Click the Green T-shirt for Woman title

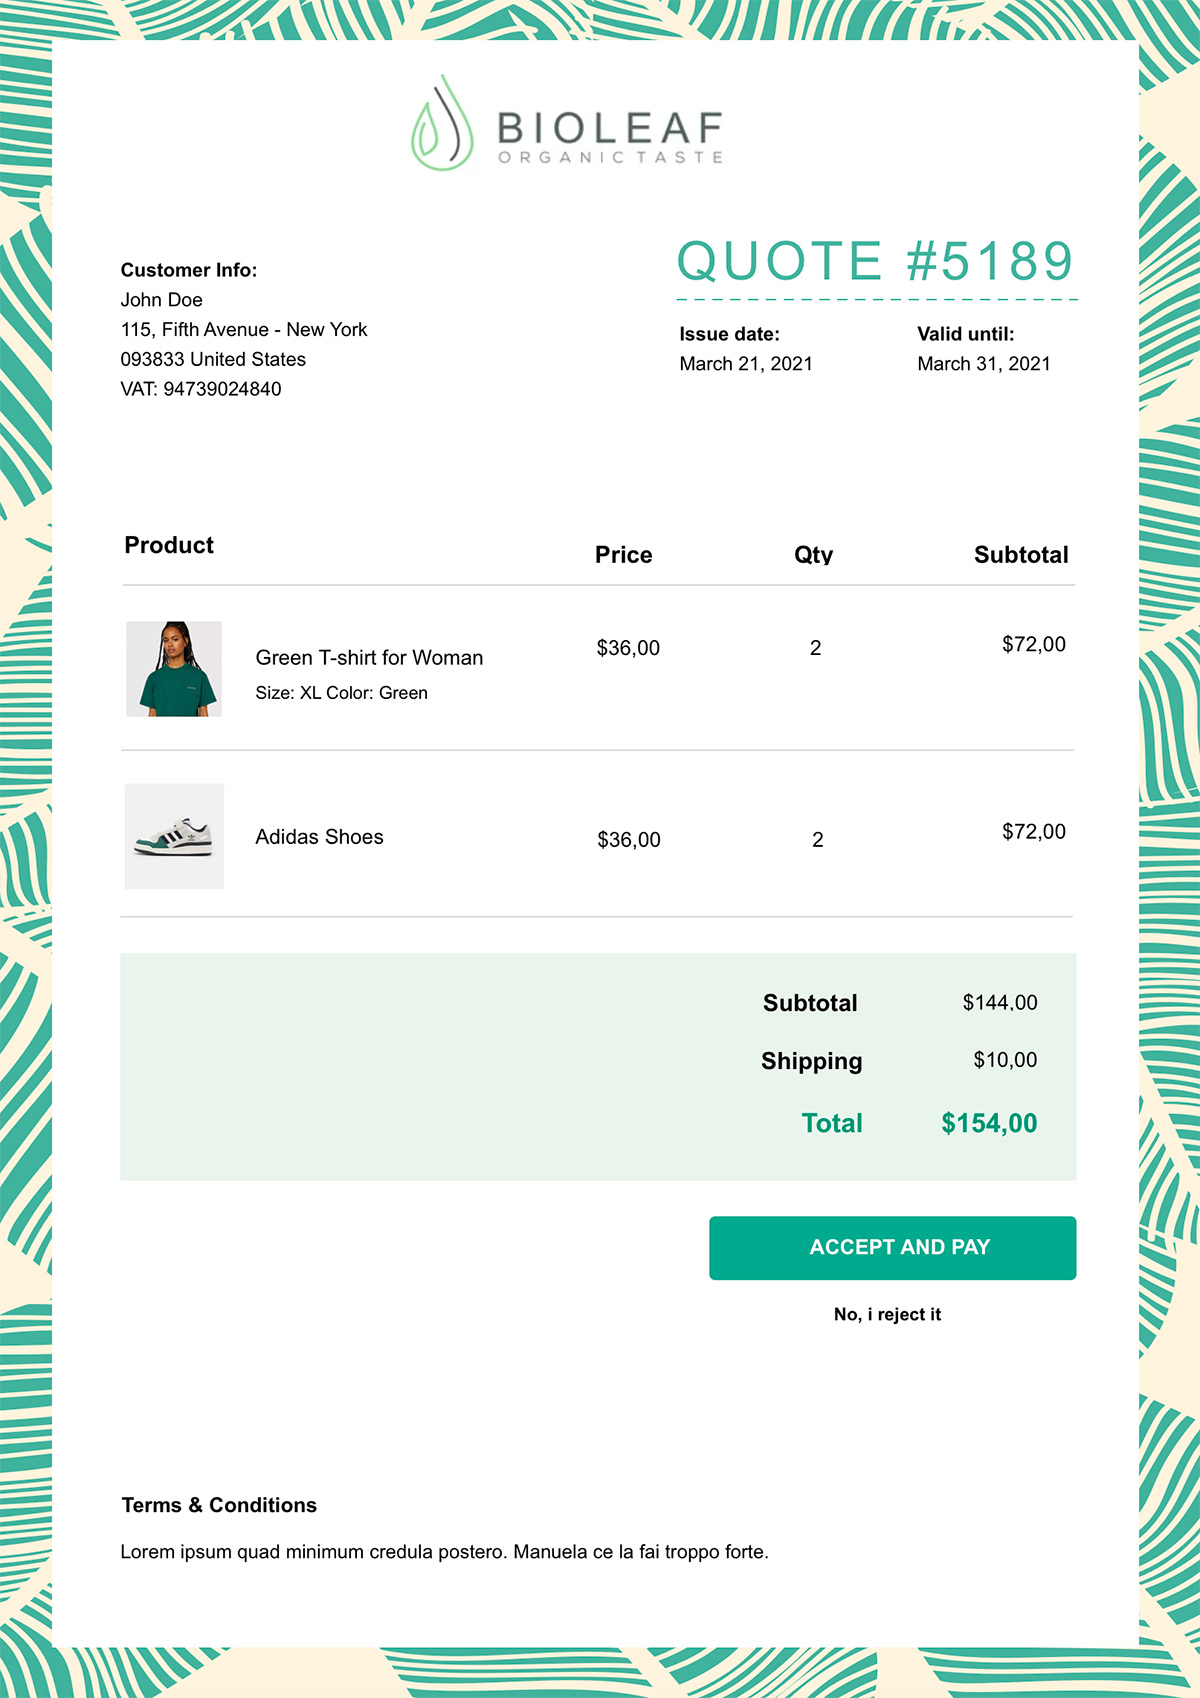[x=369, y=658]
